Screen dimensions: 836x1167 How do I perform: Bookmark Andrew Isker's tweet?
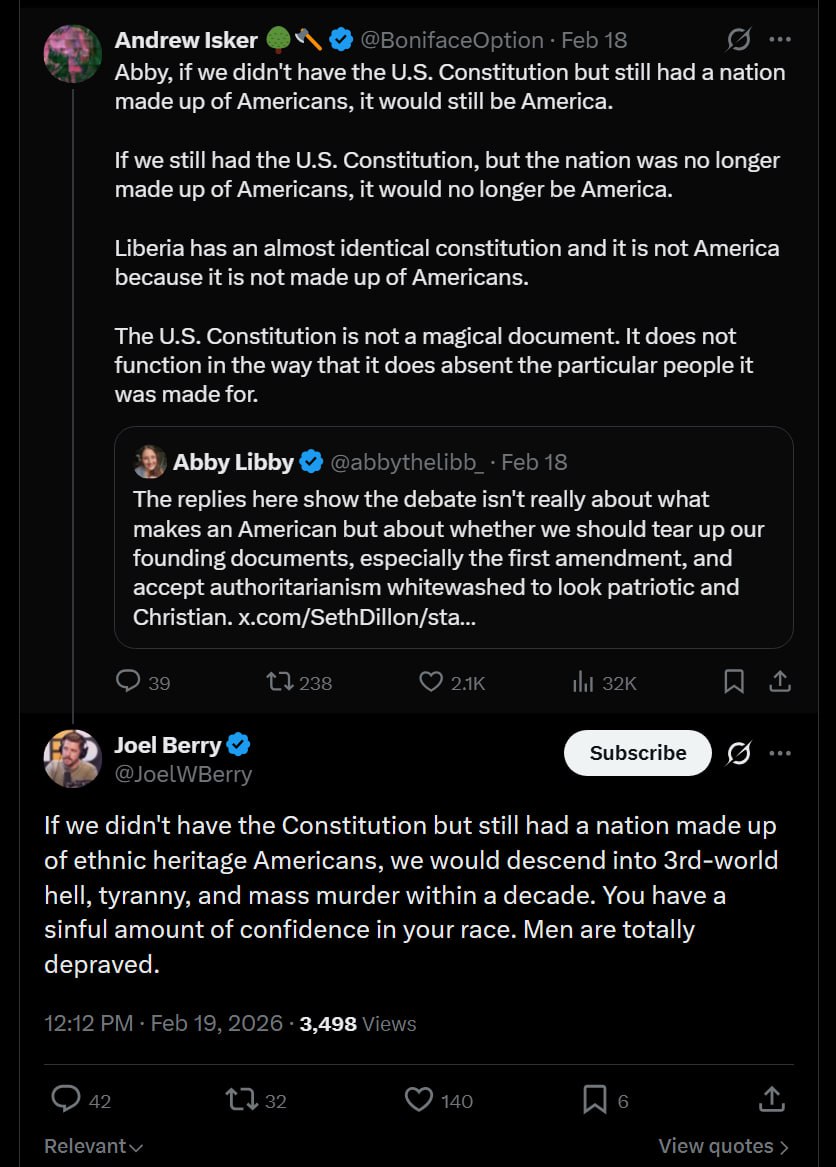pyautogui.click(x=734, y=682)
